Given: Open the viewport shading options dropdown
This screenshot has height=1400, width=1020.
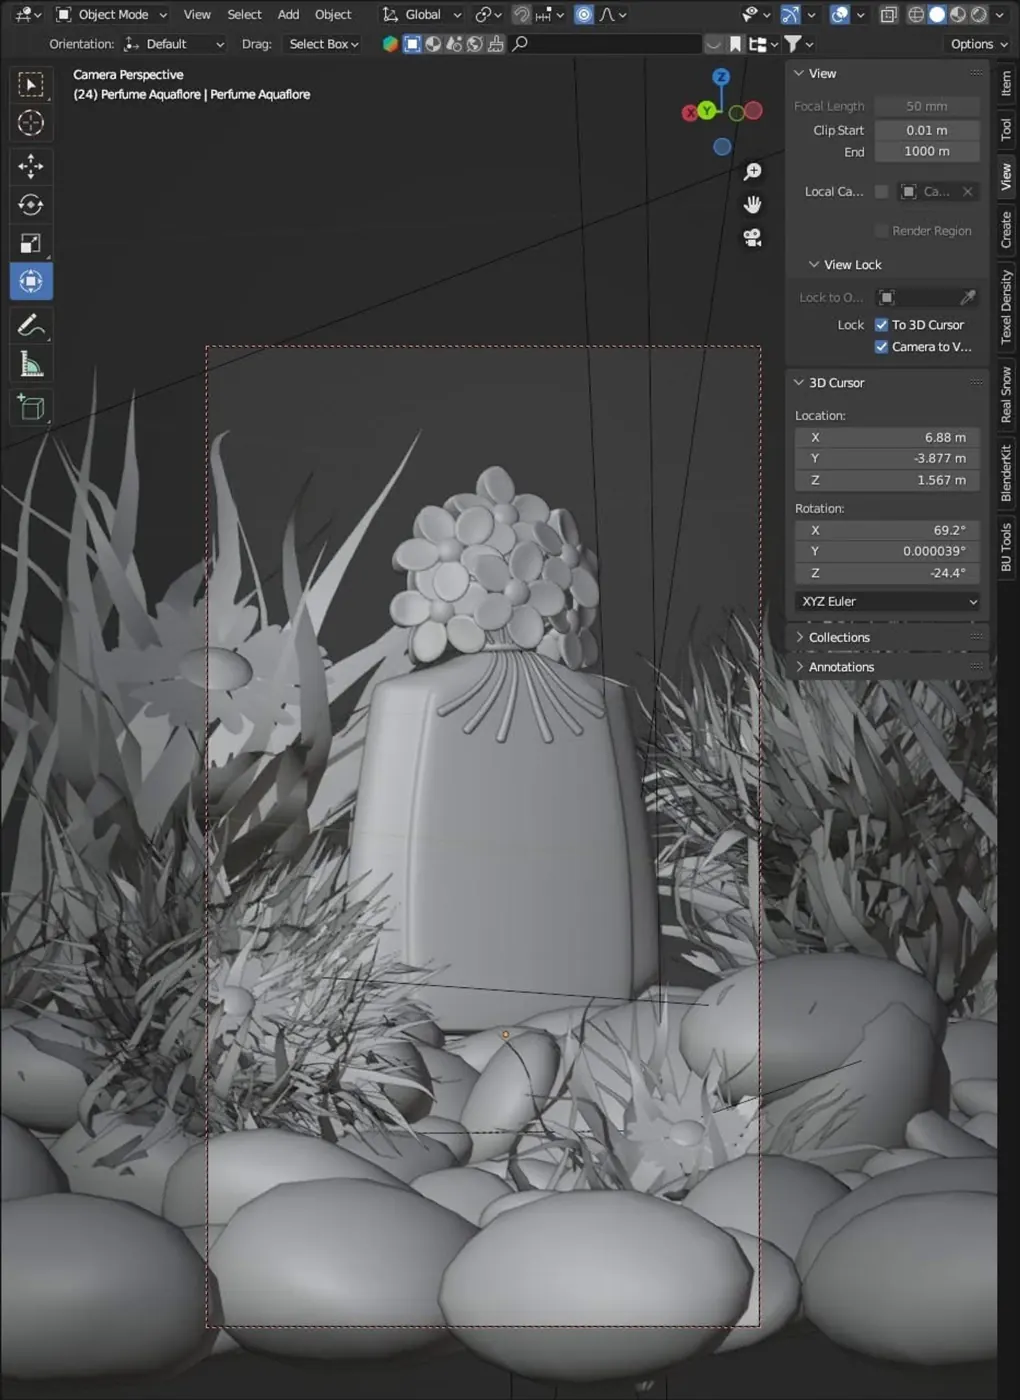Looking at the screenshot, I should click(1000, 15).
